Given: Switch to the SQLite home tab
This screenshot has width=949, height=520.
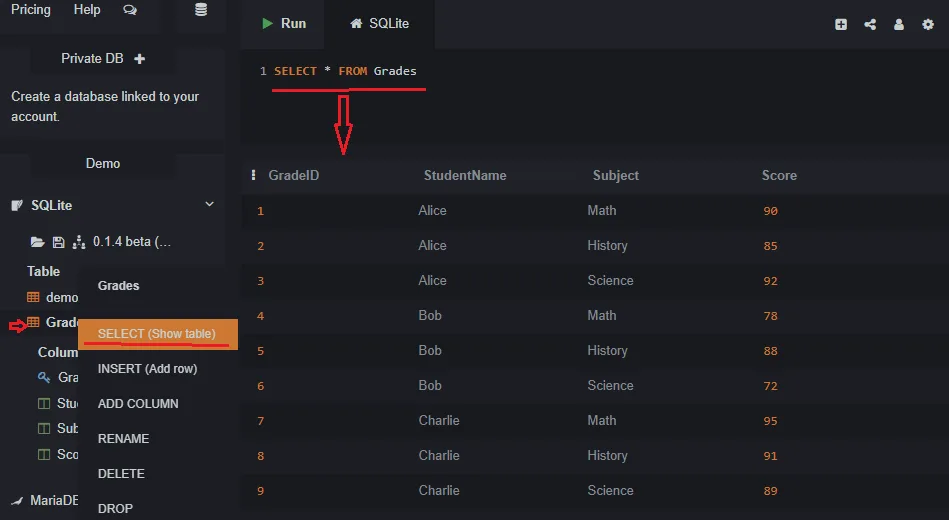Looking at the screenshot, I should coord(379,24).
